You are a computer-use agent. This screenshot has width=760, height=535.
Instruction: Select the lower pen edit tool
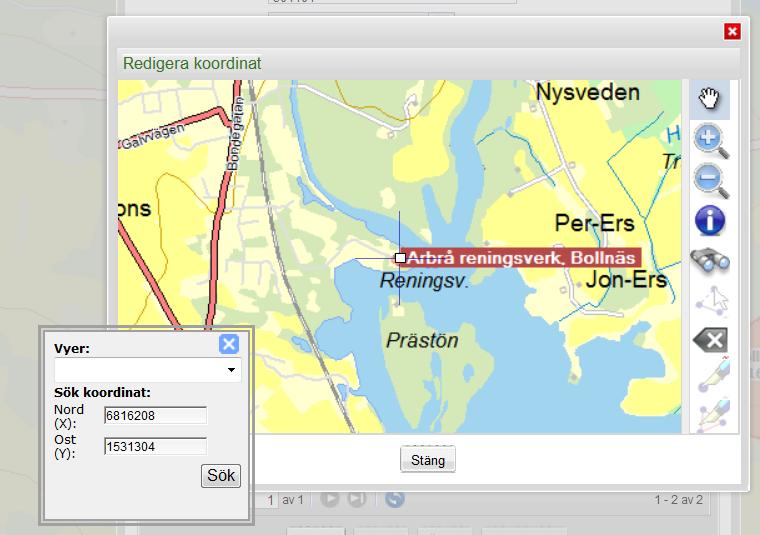(712, 414)
